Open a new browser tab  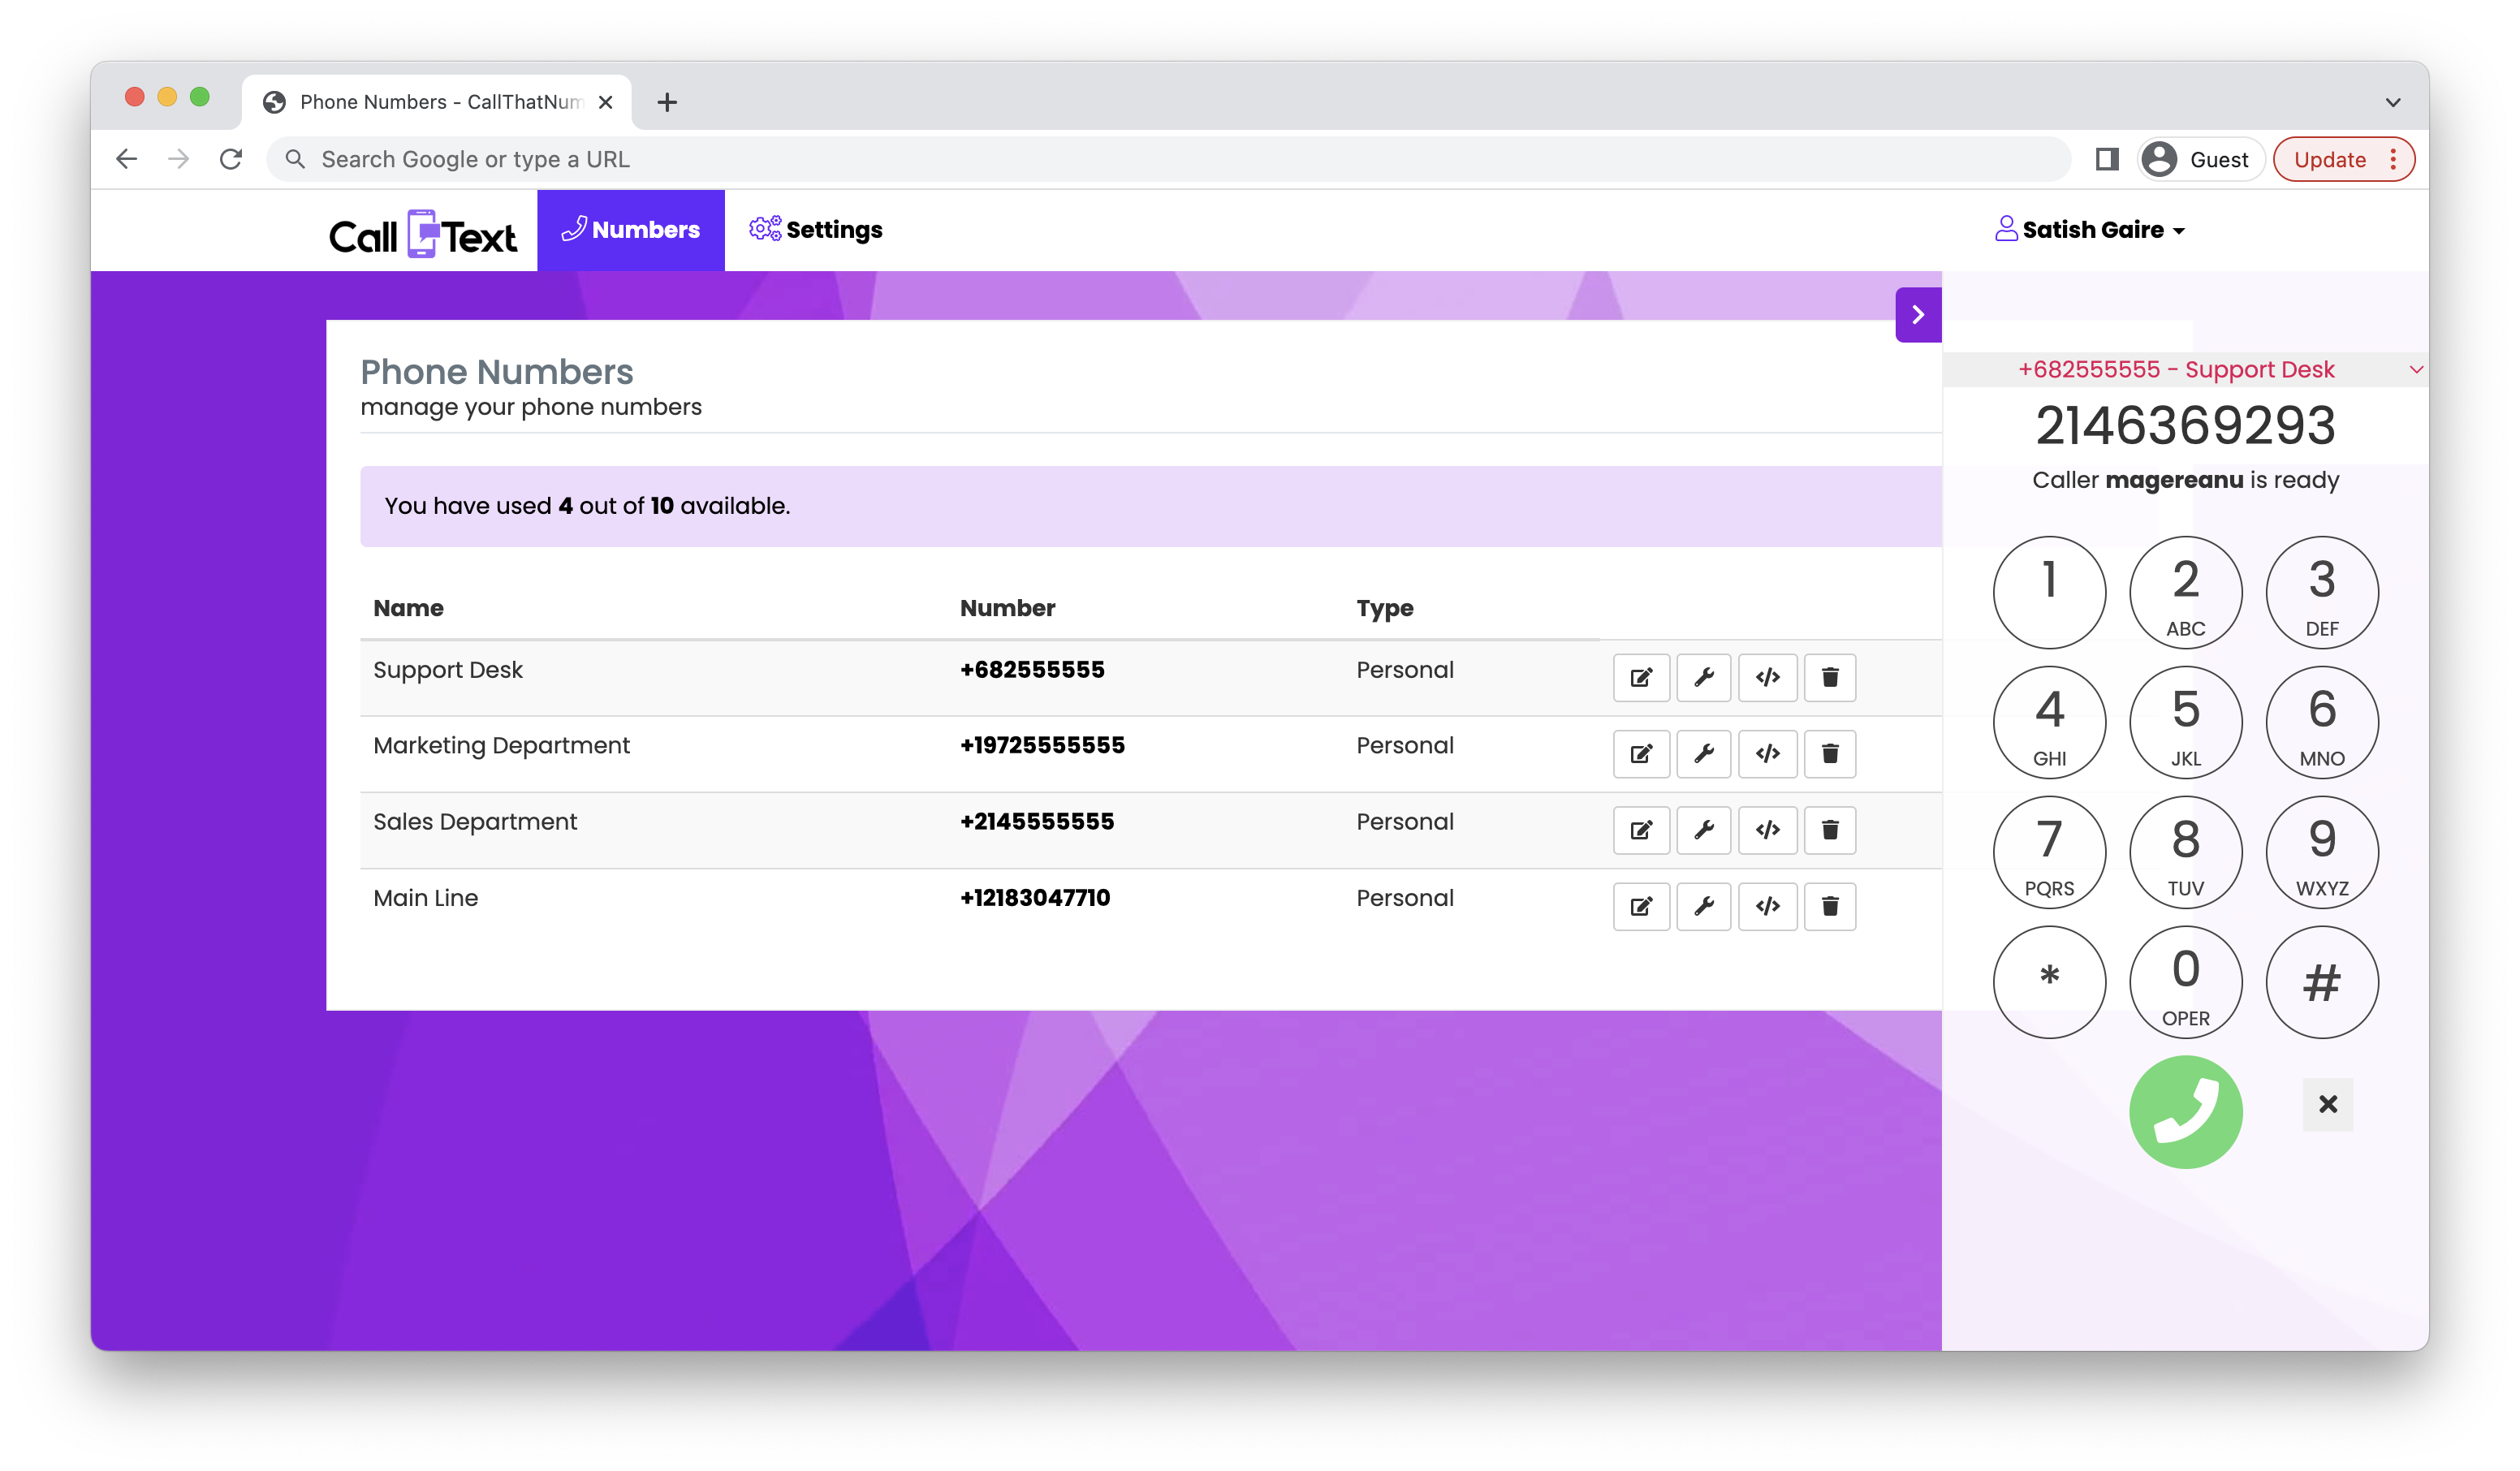point(667,102)
